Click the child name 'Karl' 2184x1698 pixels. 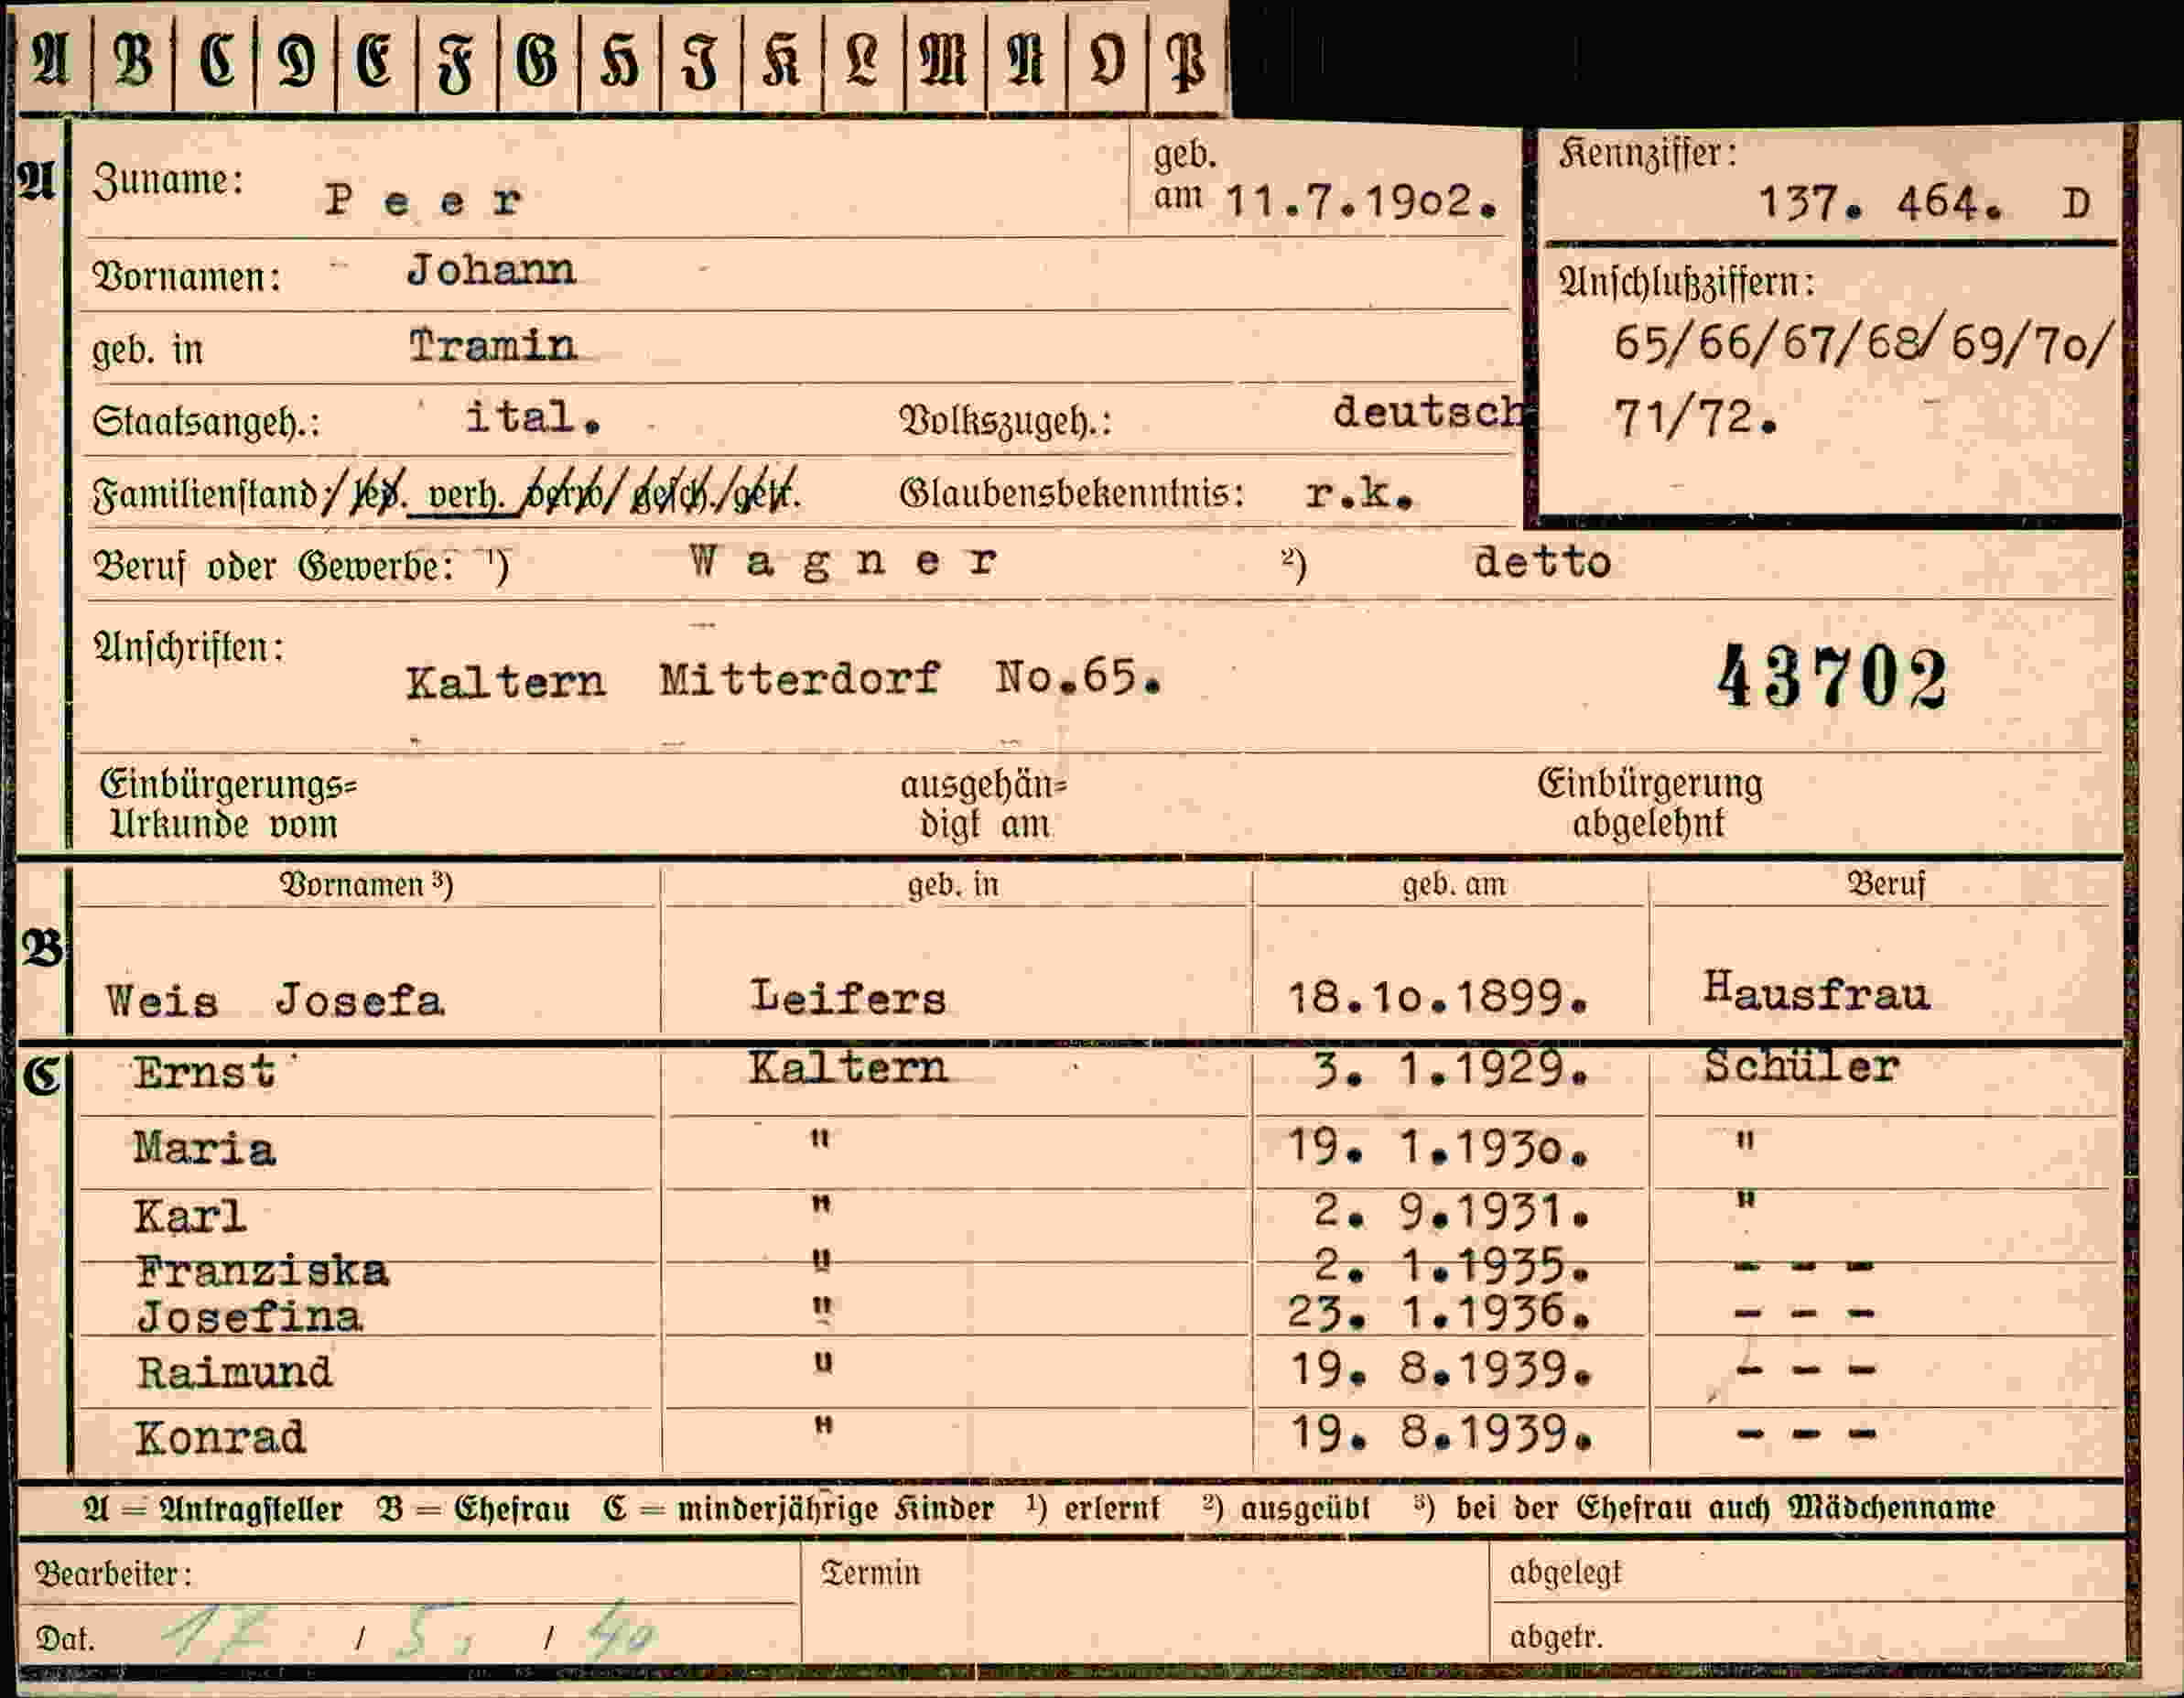click(x=190, y=1217)
